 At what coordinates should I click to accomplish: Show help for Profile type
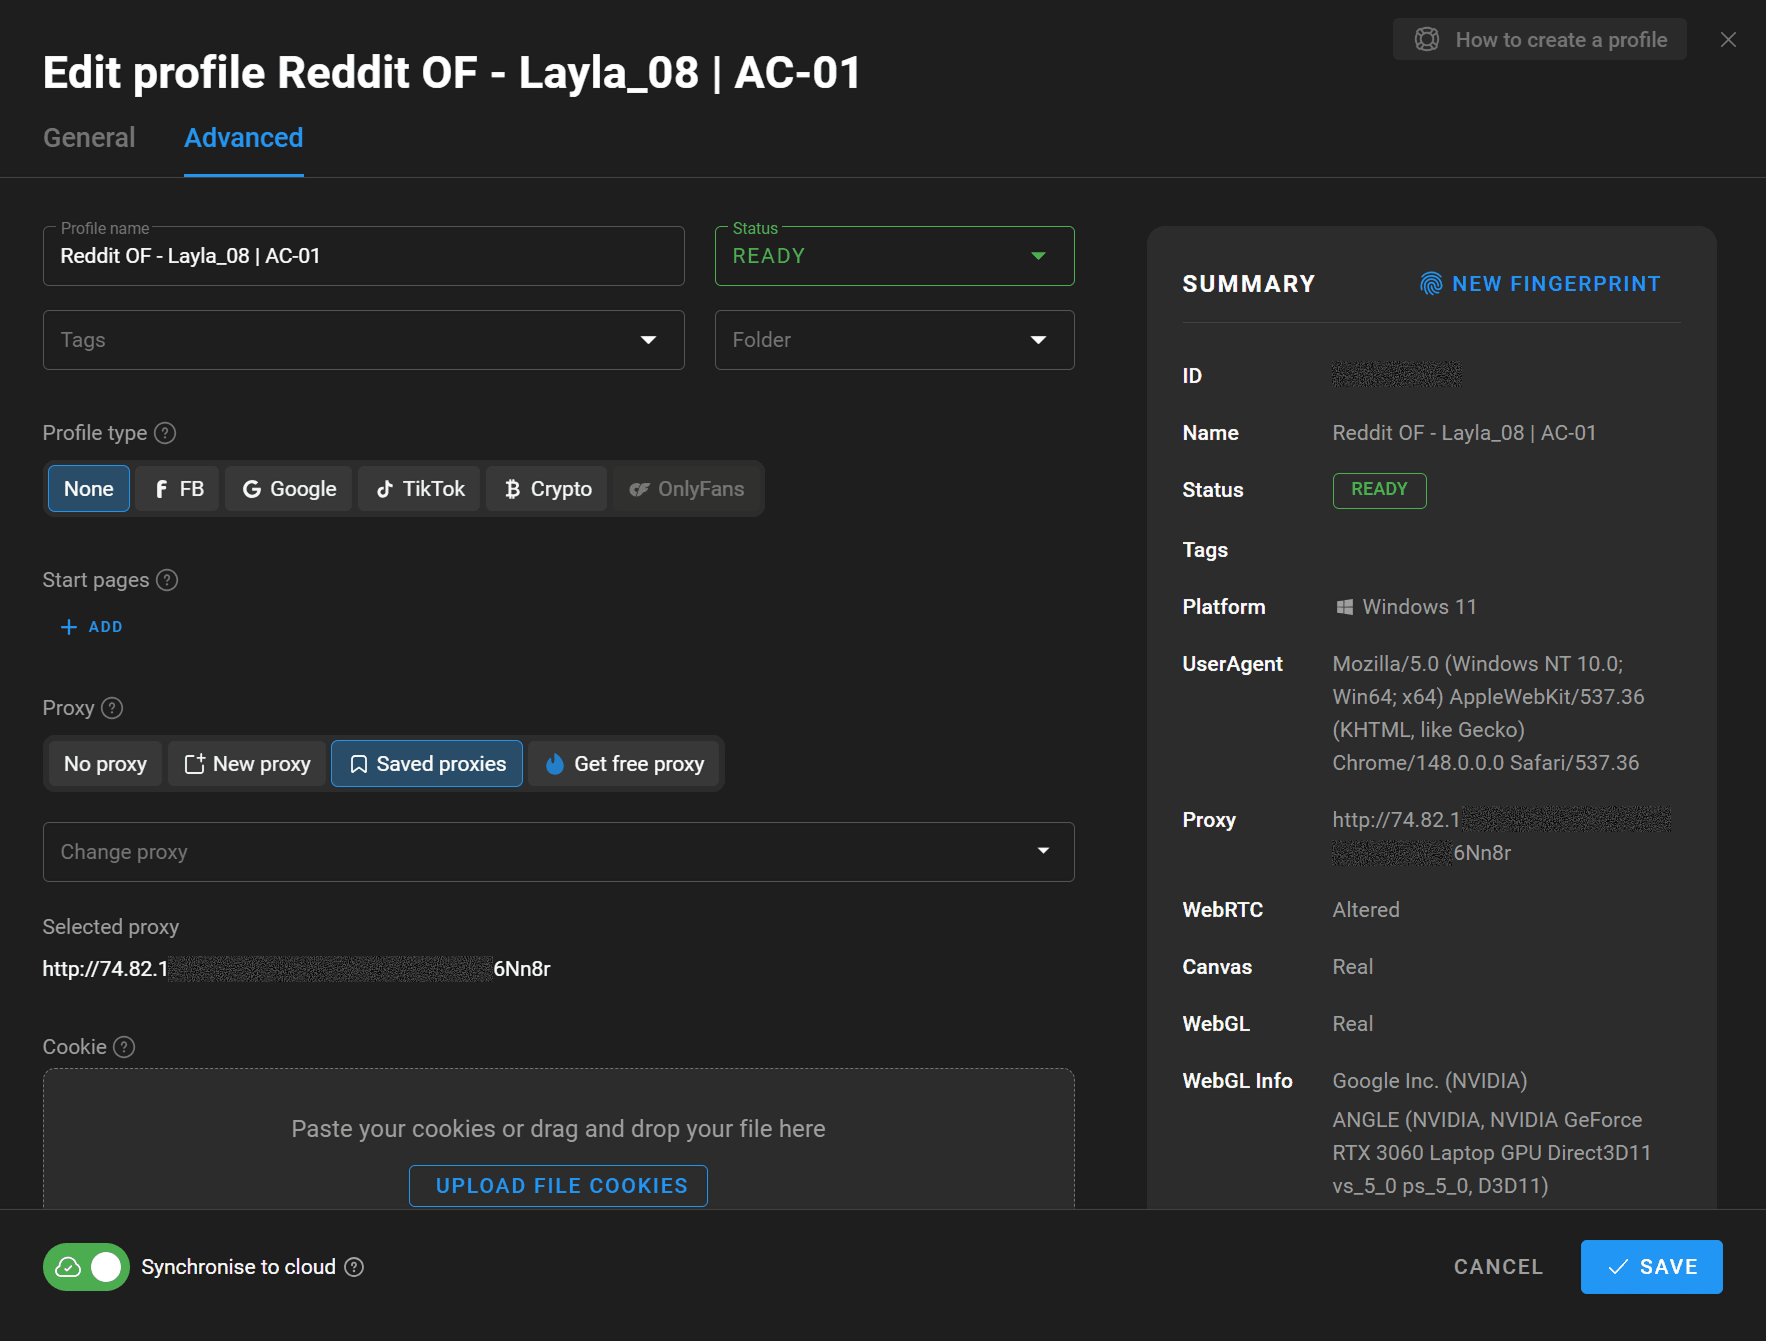166,433
